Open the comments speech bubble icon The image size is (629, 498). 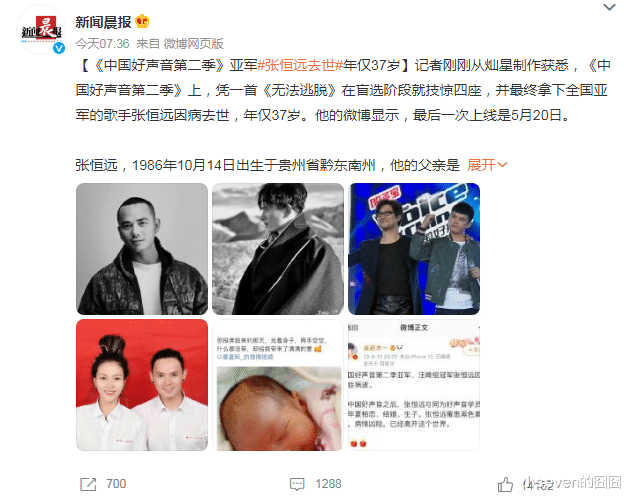click(297, 484)
